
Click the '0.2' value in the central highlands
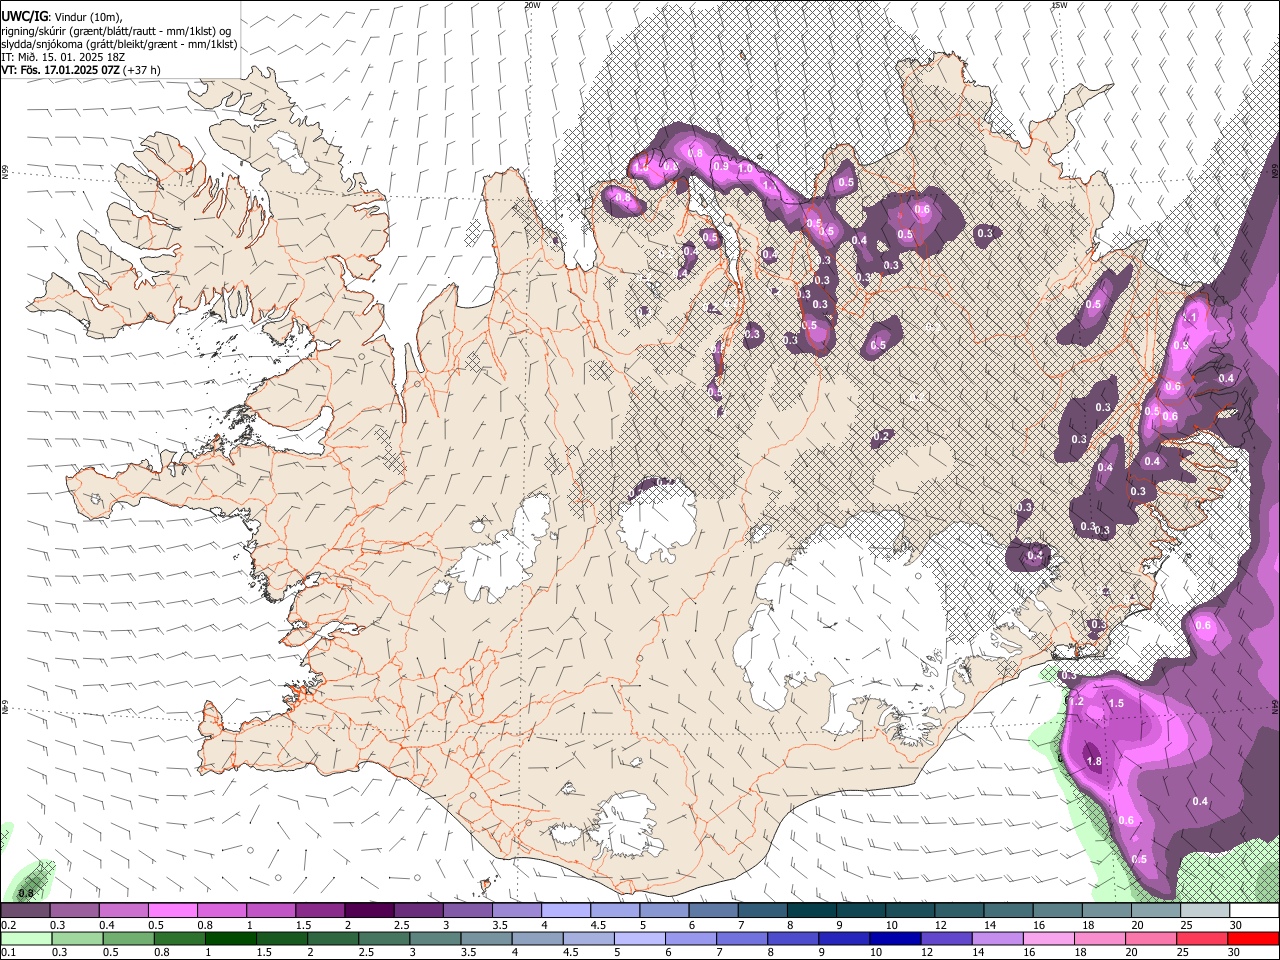tap(881, 436)
